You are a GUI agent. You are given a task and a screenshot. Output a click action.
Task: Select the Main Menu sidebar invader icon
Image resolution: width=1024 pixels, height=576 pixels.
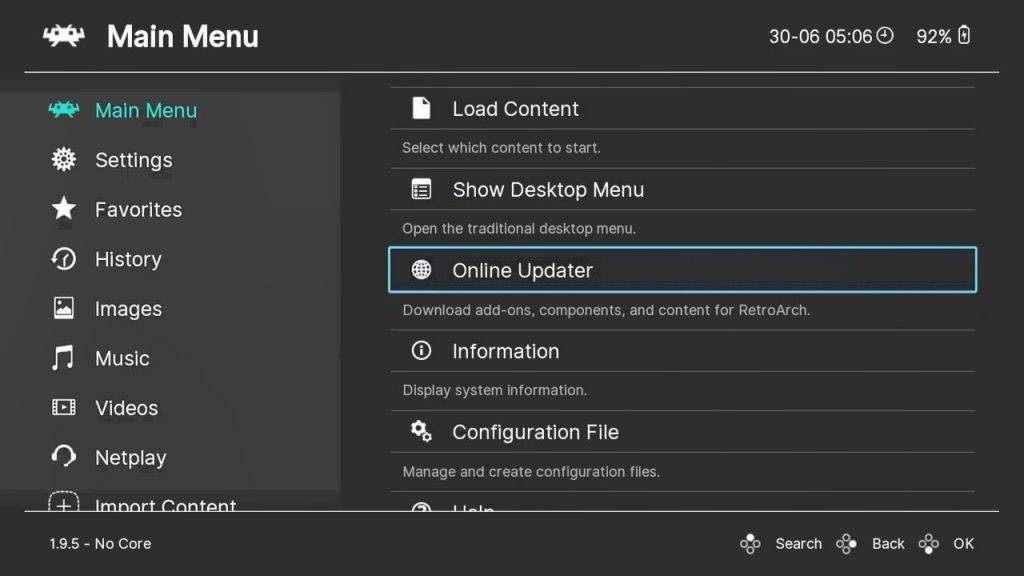(63, 110)
